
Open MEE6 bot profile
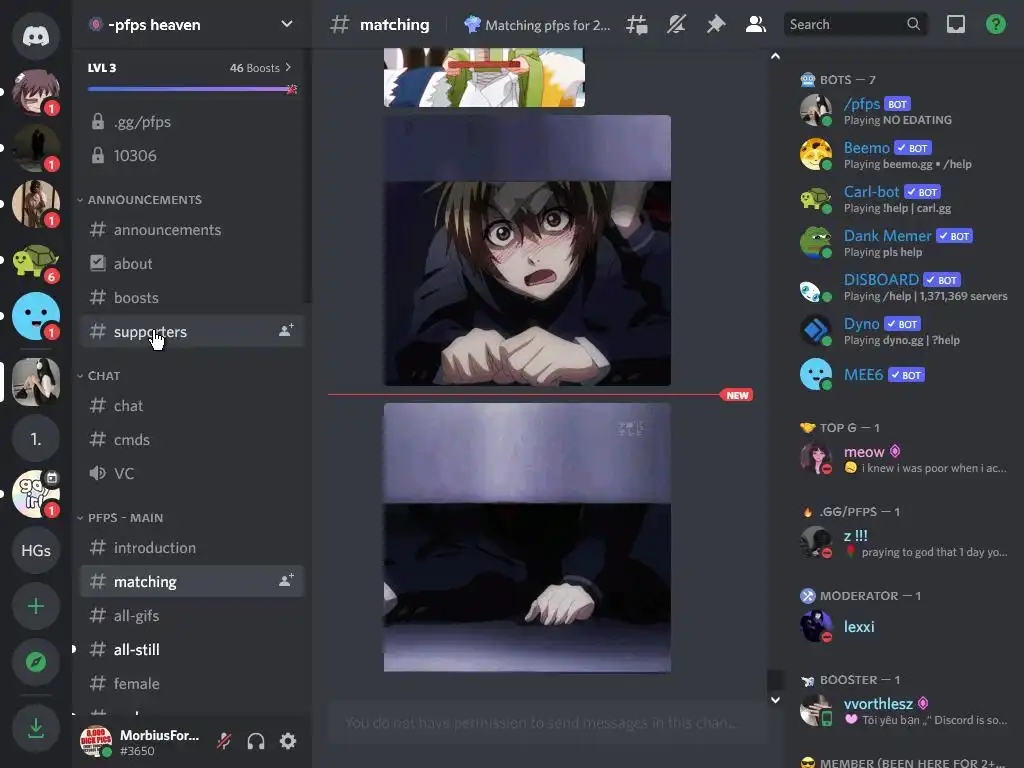905,375
